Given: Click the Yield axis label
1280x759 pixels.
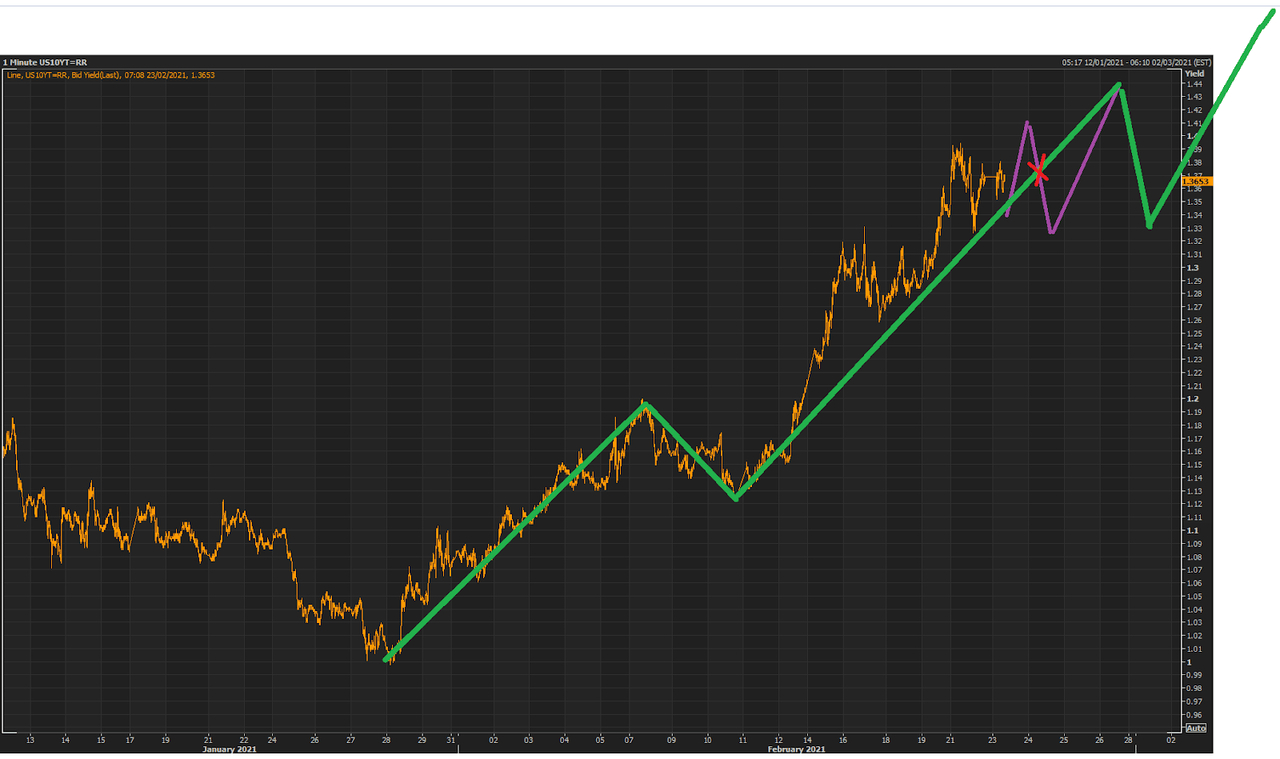Looking at the screenshot, I should (x=1194, y=74).
